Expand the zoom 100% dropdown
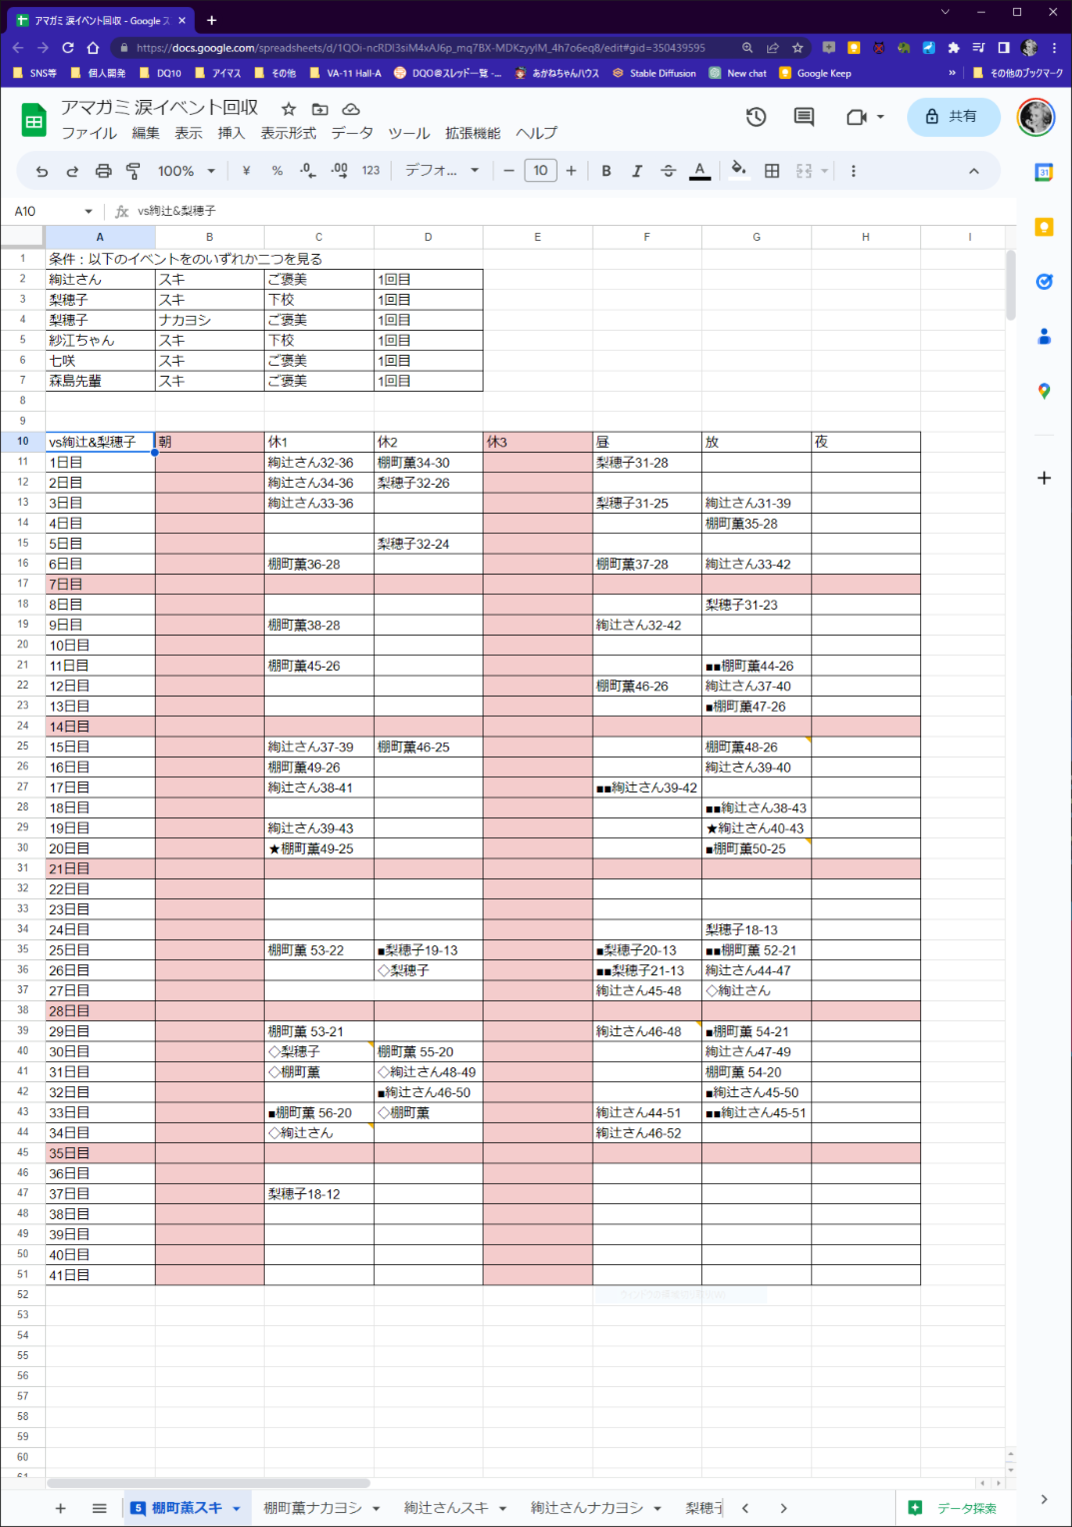Screen dimensions: 1072x1527 [x=186, y=171]
